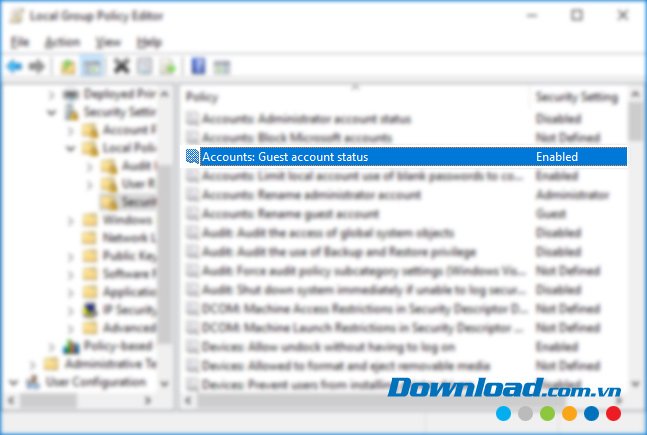Select 'DCOM: Machine Access Restrictions' policy
This screenshot has width=647, height=435.
[x=365, y=308]
